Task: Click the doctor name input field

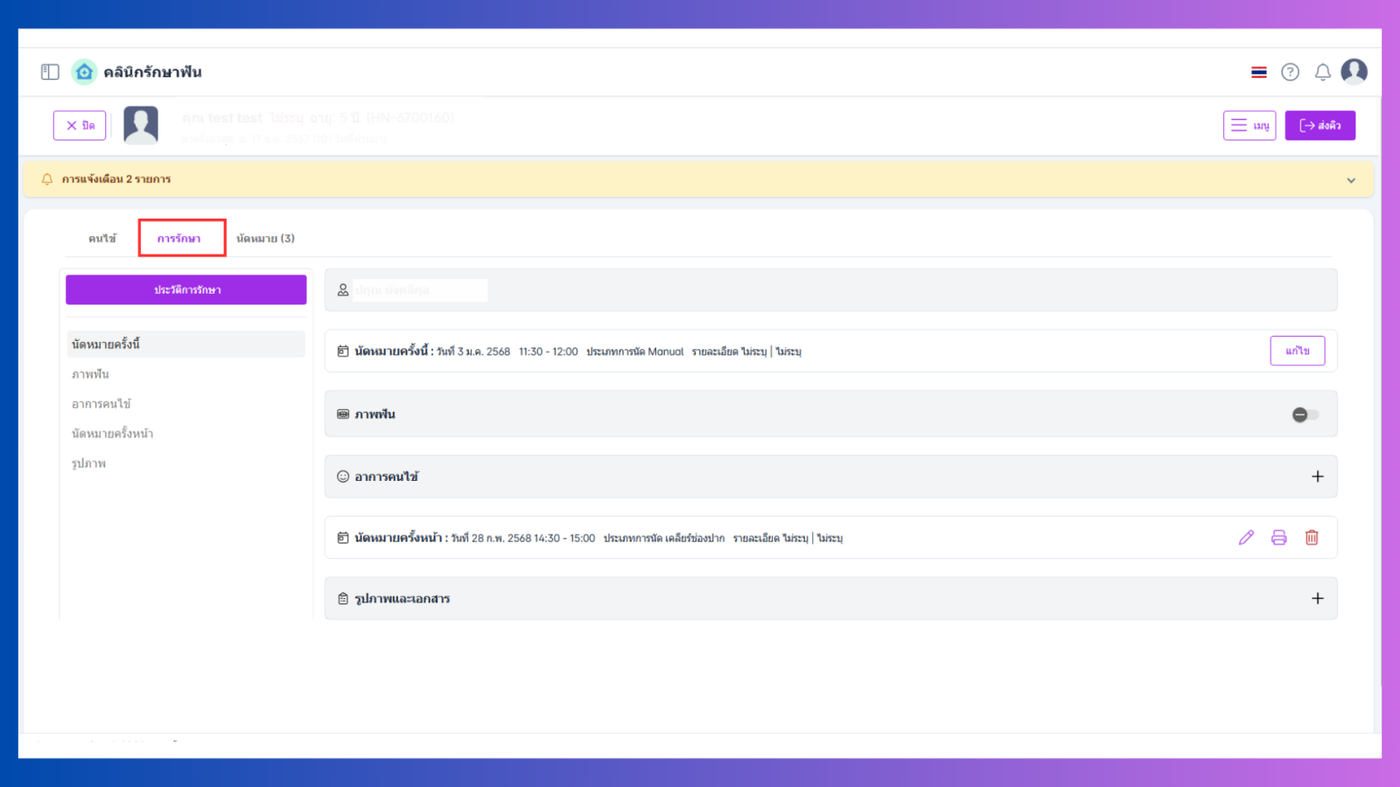Action: [x=420, y=290]
